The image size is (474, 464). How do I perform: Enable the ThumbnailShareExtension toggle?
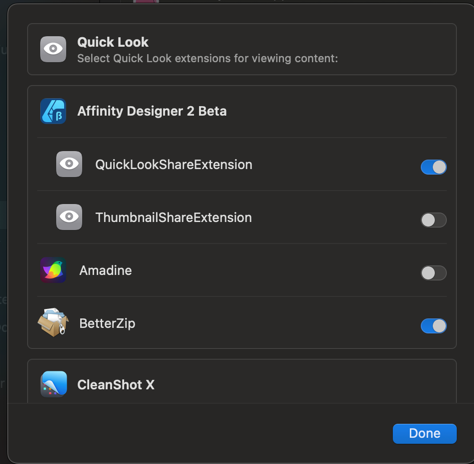(x=434, y=220)
